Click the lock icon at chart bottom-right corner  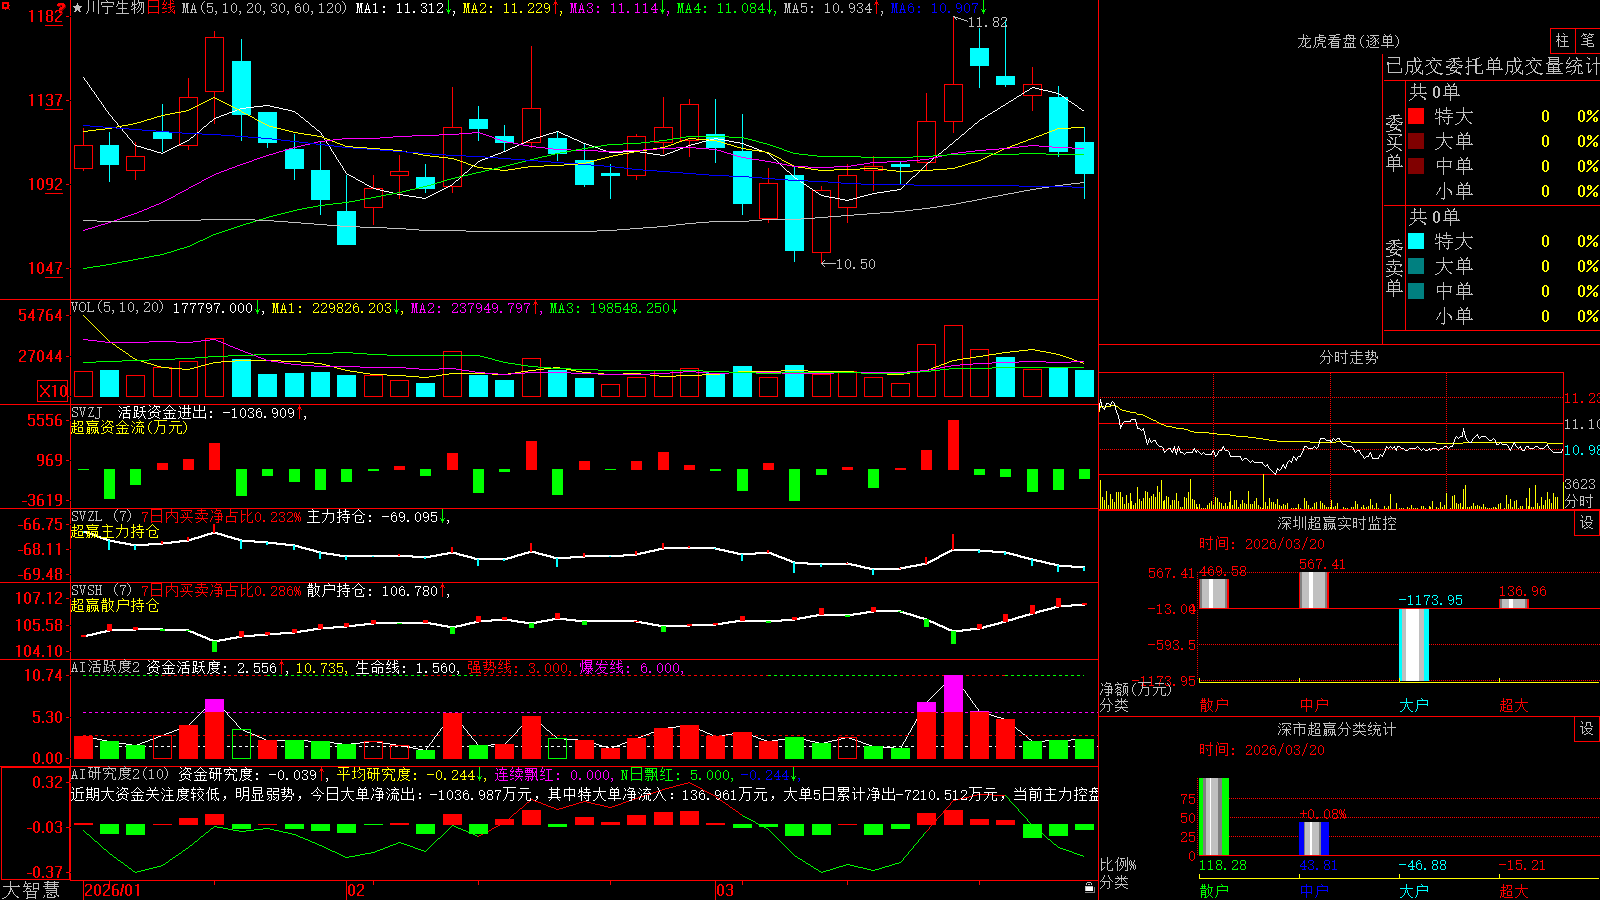(1089, 887)
